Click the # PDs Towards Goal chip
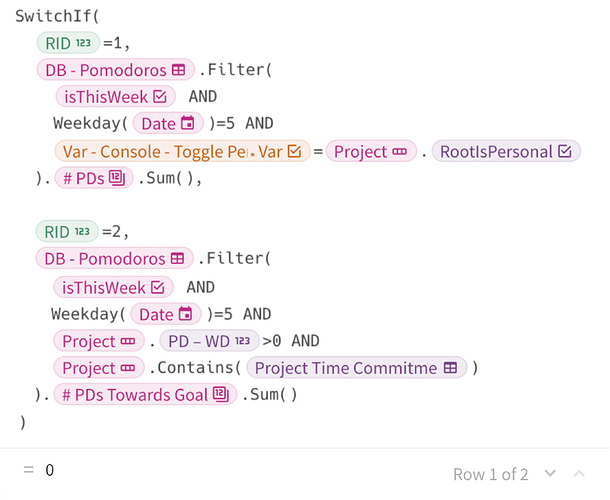Screen dimensions: 610x500 pyautogui.click(x=145, y=395)
